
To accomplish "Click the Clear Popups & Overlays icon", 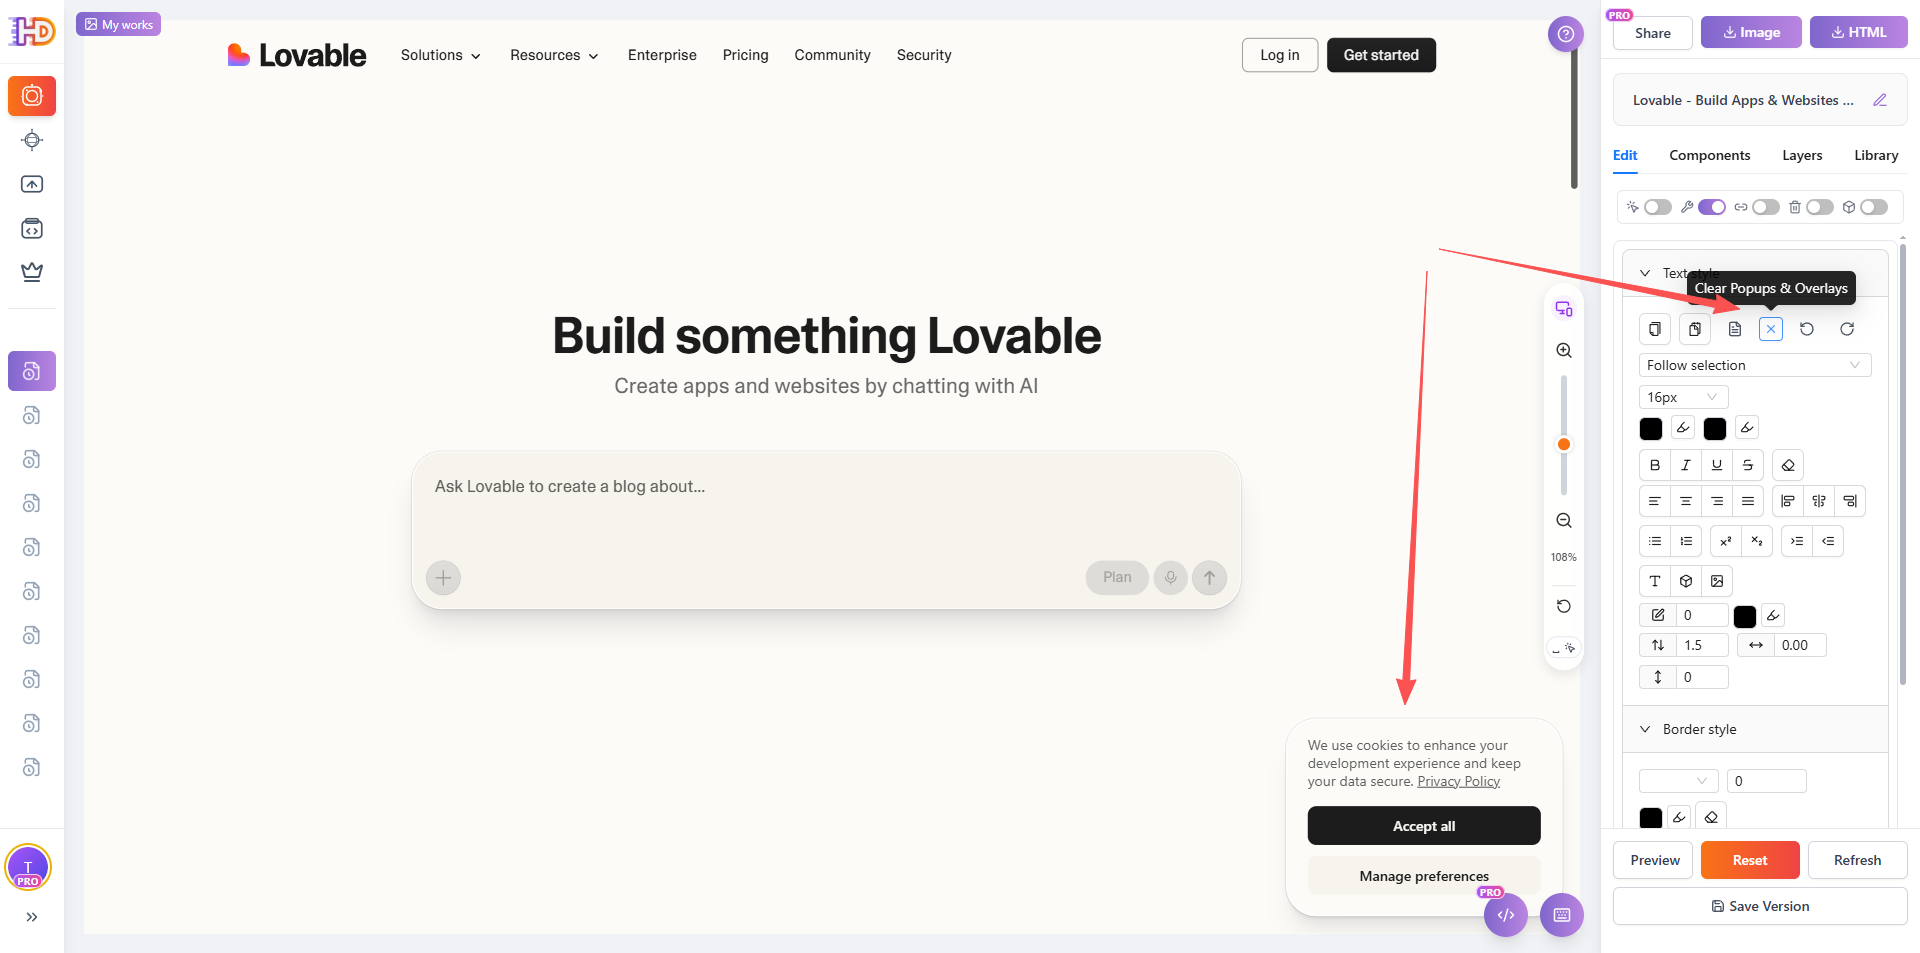I will (1770, 328).
